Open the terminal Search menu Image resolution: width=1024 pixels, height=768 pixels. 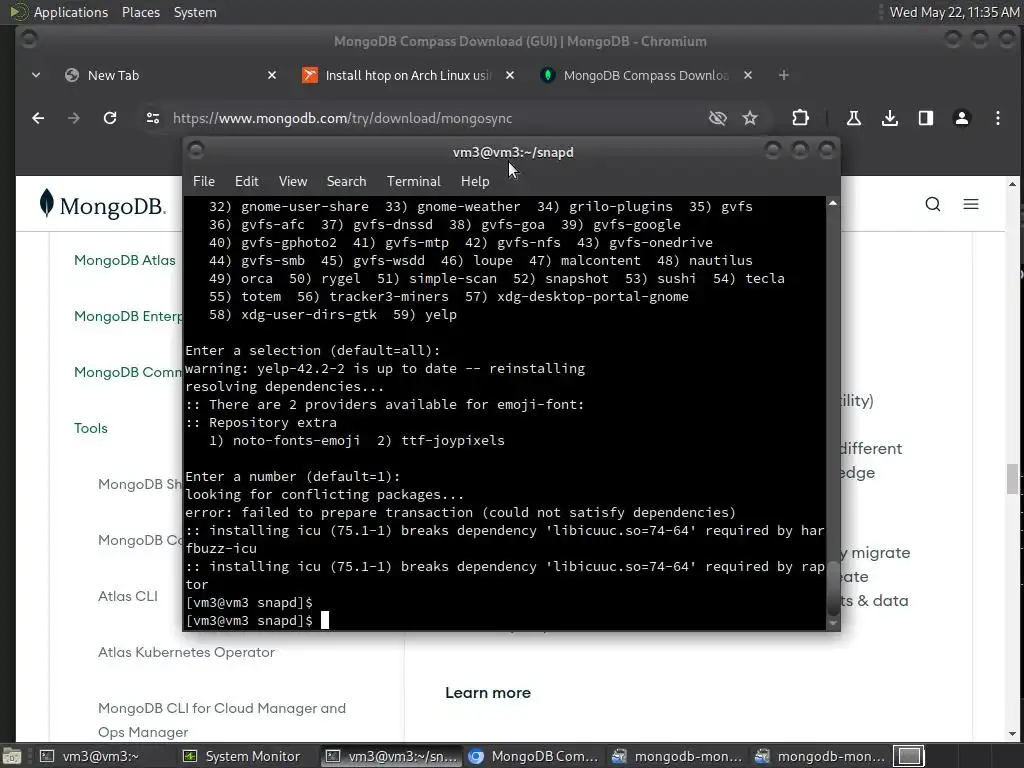tap(346, 181)
